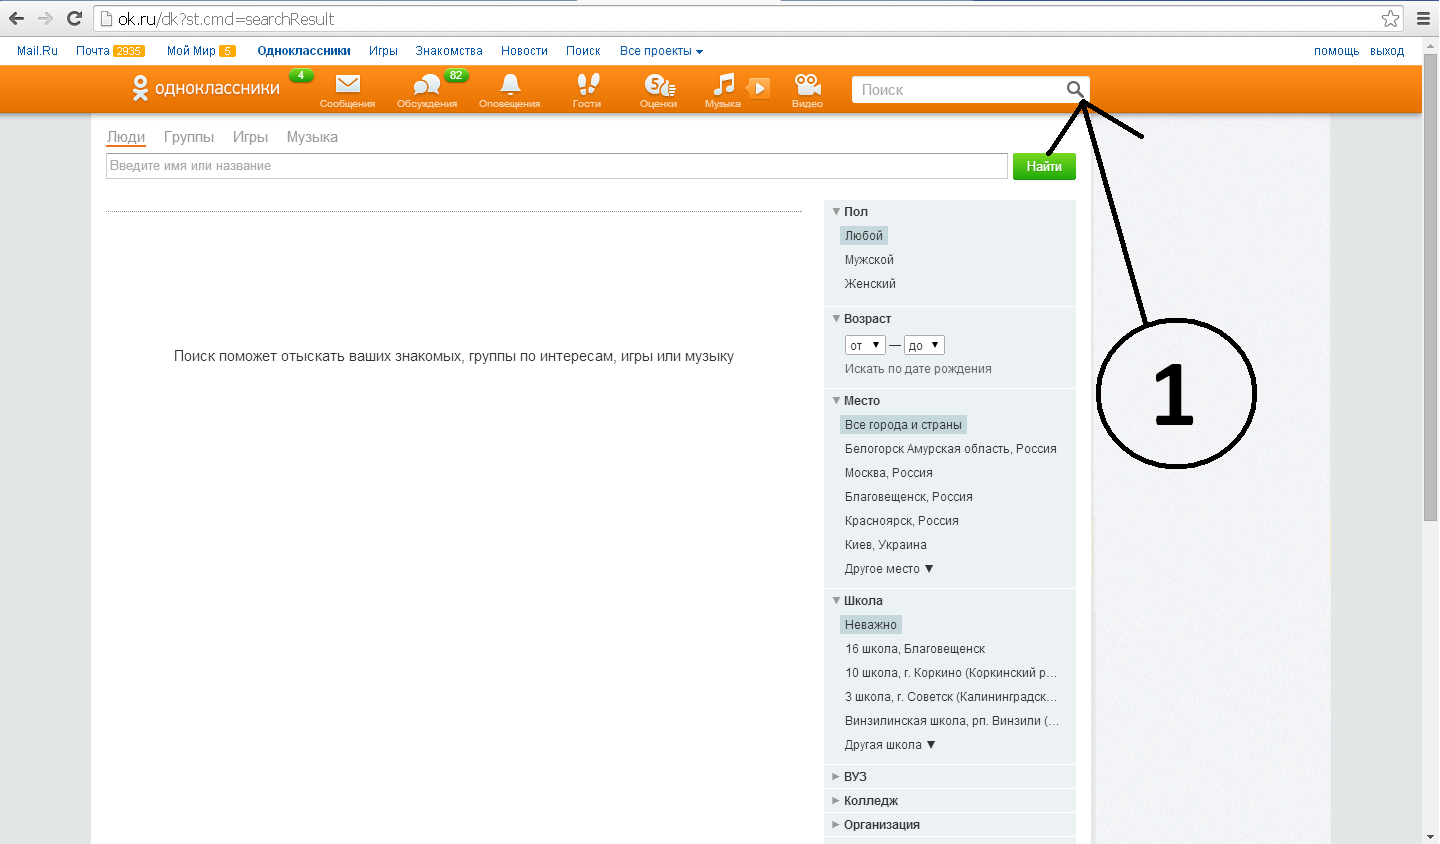This screenshot has width=1440, height=844.
Task: Click the magnifier search icon
Action: (1074, 89)
